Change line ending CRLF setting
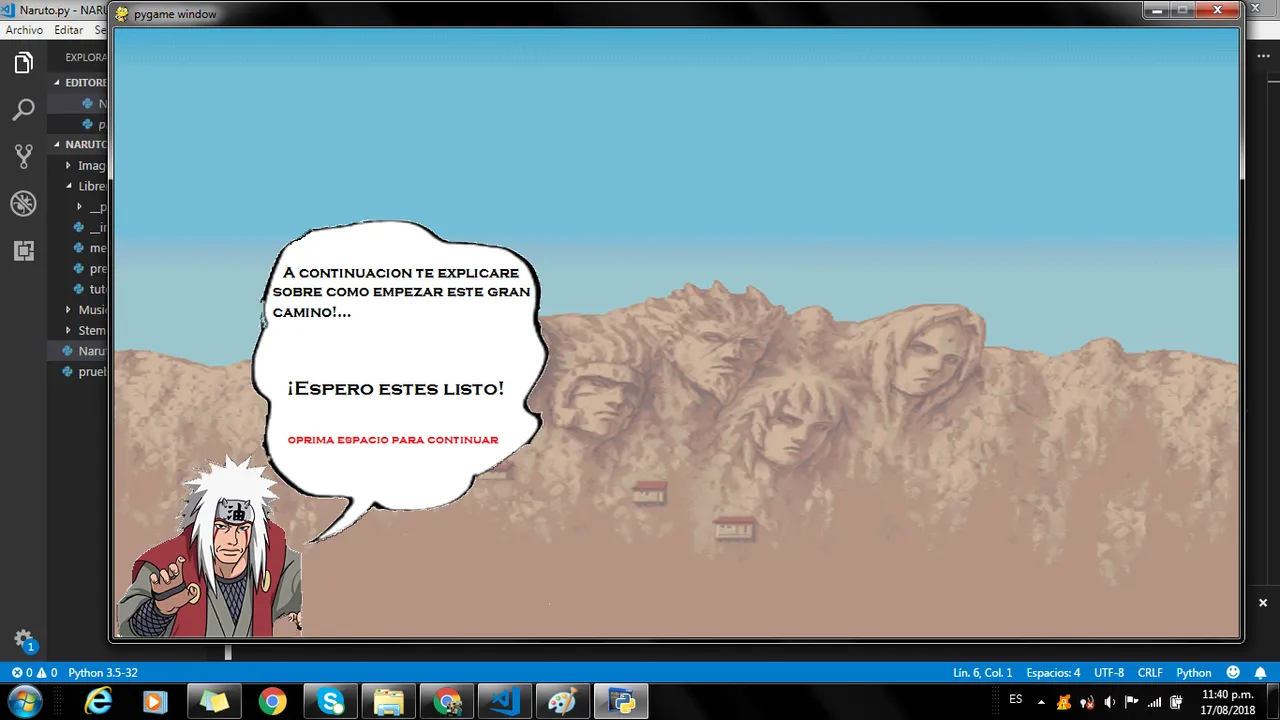 [1150, 673]
